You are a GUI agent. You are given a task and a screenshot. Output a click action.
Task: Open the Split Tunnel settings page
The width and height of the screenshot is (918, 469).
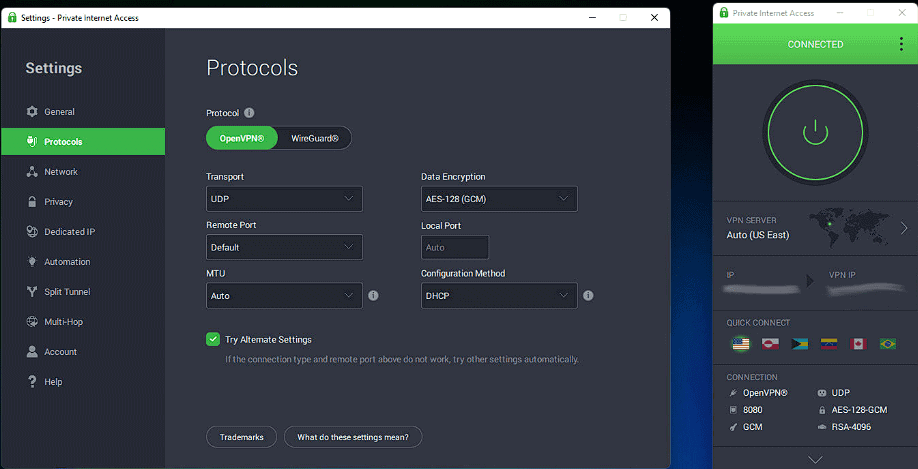pos(83,292)
